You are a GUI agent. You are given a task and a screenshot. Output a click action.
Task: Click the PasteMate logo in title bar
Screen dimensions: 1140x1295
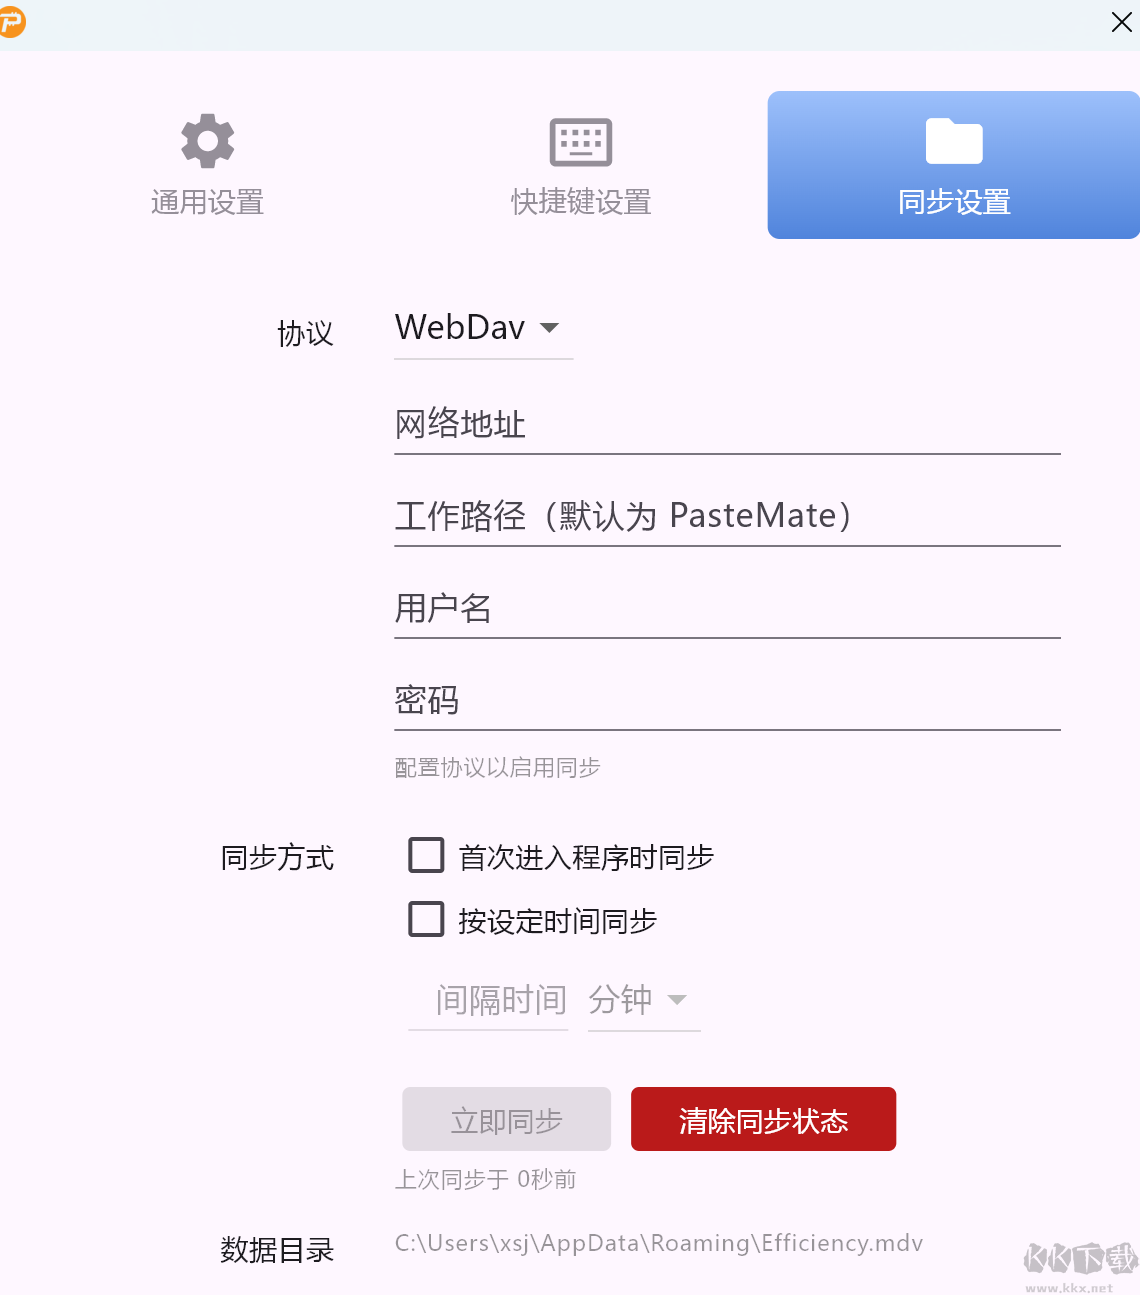pyautogui.click(x=11, y=21)
